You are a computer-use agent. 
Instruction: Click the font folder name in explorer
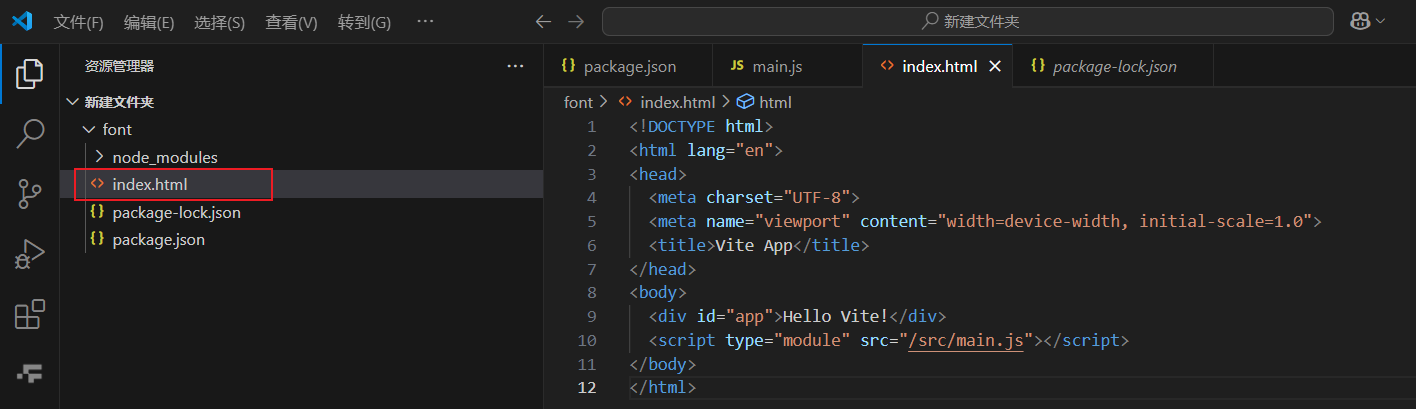(117, 130)
